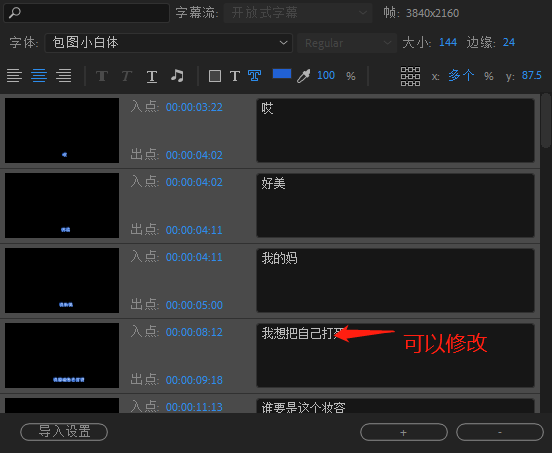Image resolution: width=552 pixels, height=453 pixels.
Task: Click the caption list scrollbar
Action: 546,120
